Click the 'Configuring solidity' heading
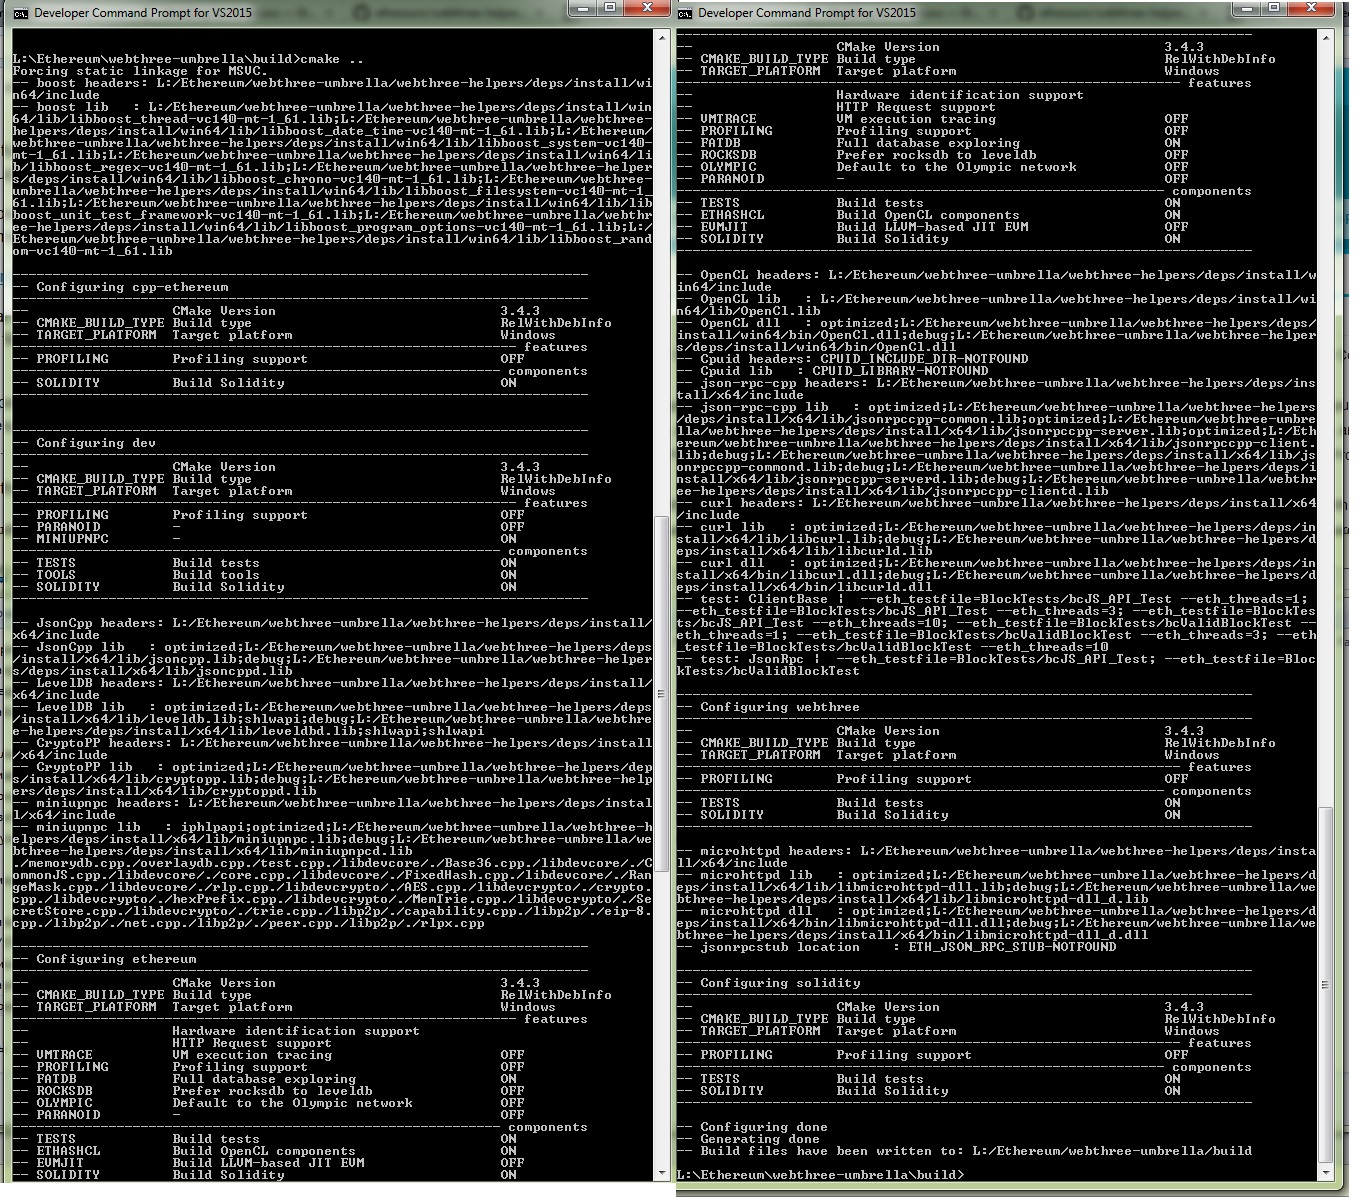This screenshot has width=1368, height=1200. point(780,983)
